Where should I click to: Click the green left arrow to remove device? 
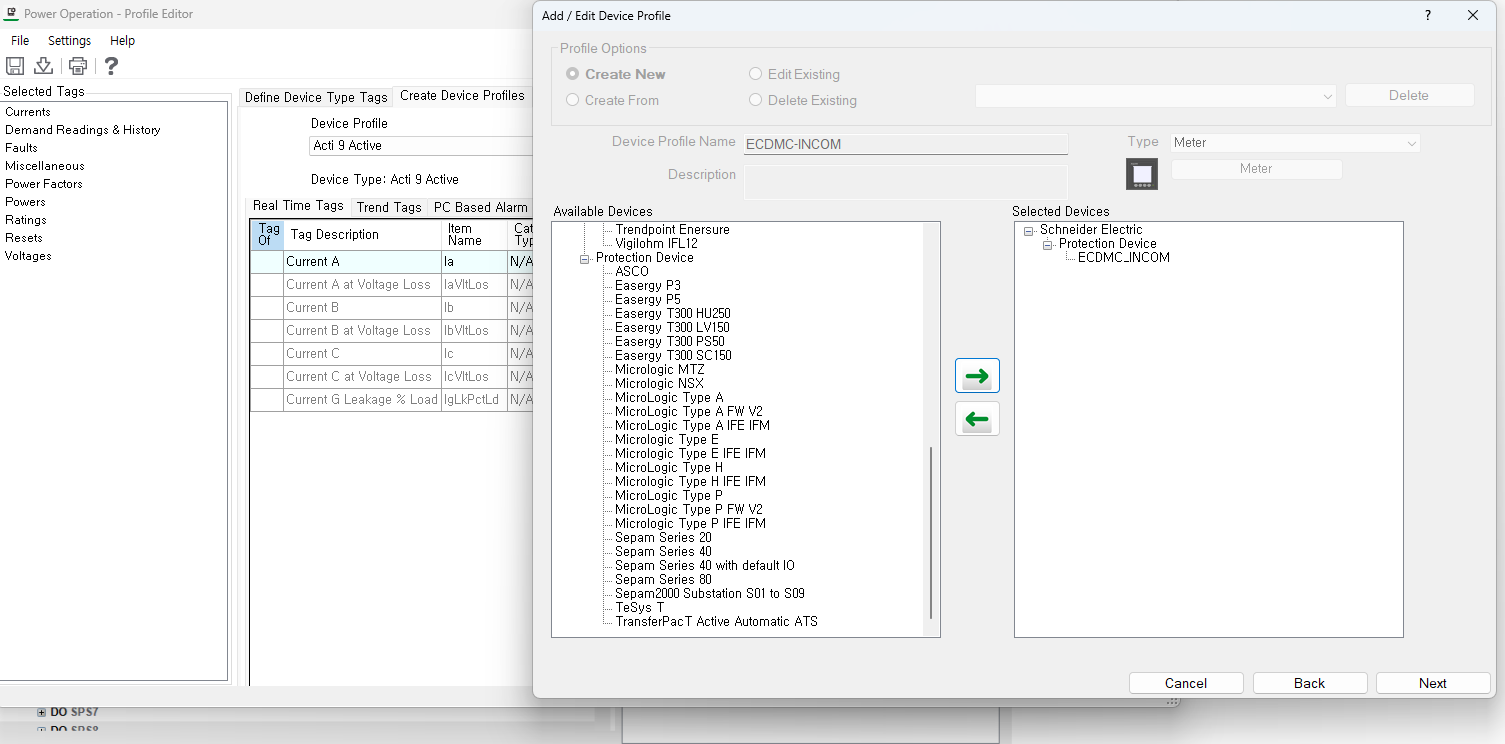977,419
